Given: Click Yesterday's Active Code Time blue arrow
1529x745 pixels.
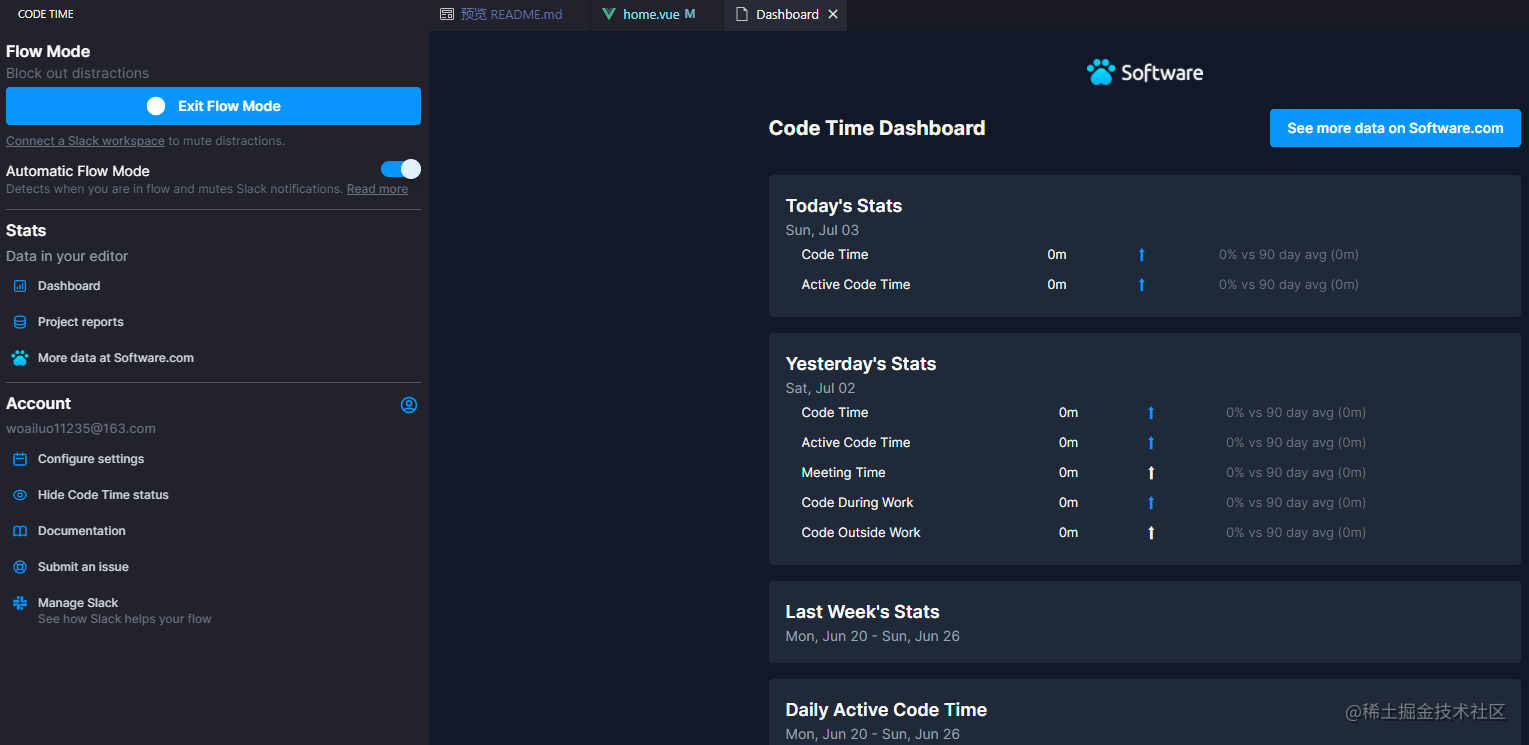Looking at the screenshot, I should (x=1151, y=443).
